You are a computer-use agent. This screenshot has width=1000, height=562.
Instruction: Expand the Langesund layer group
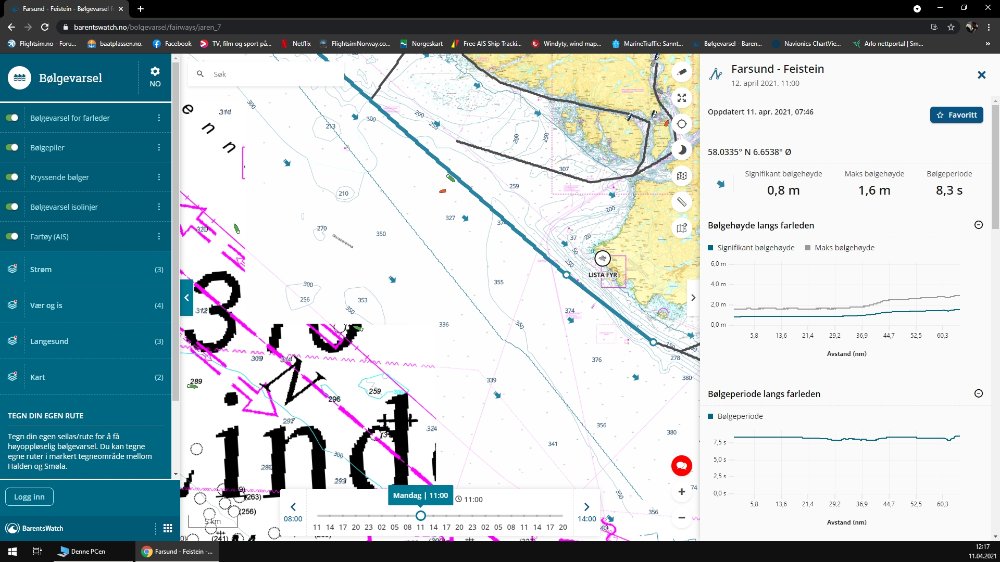(85, 341)
